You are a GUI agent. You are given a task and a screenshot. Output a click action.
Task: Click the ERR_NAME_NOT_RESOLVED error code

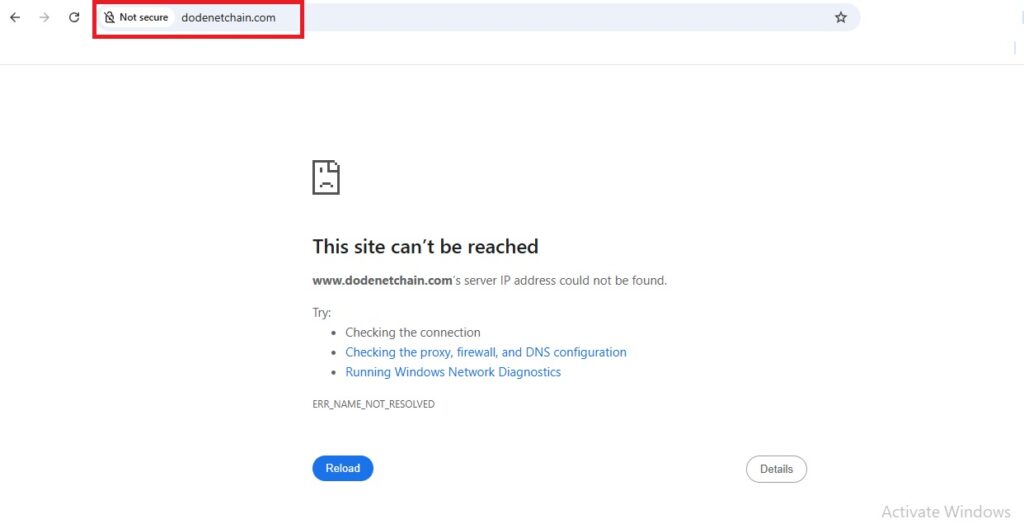(374, 404)
